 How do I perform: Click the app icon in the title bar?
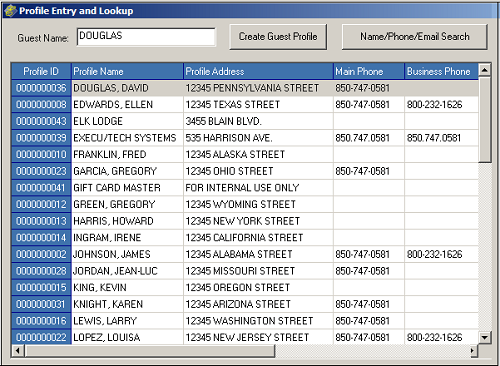10,11
